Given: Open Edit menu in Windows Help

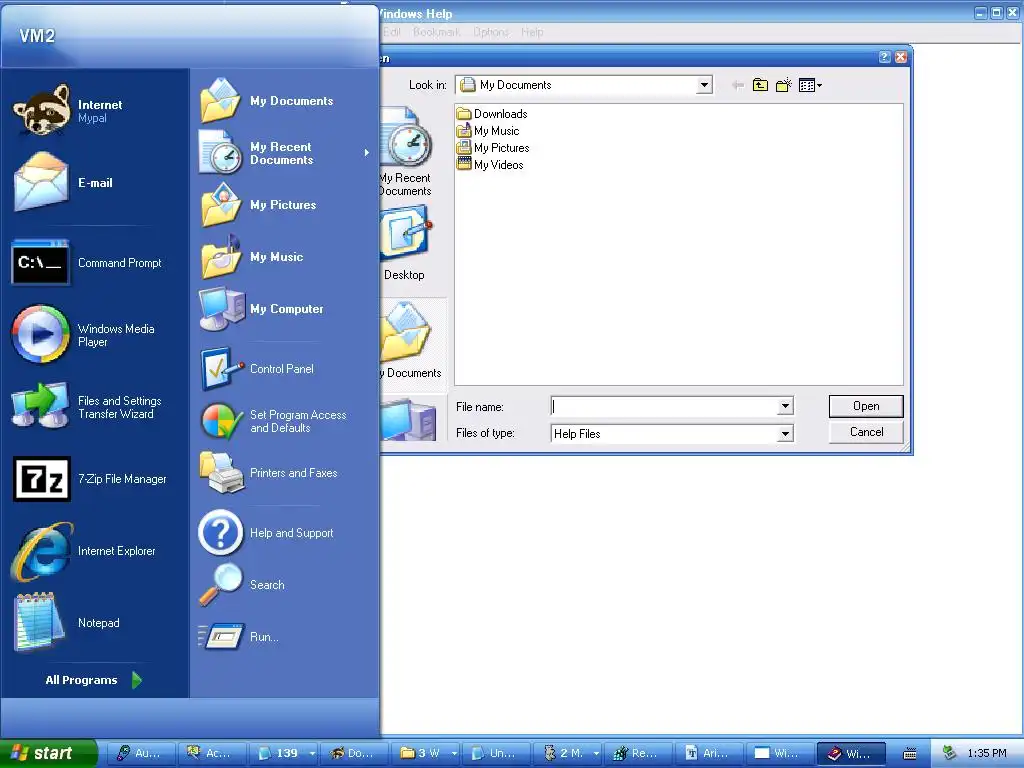Looking at the screenshot, I should (391, 32).
